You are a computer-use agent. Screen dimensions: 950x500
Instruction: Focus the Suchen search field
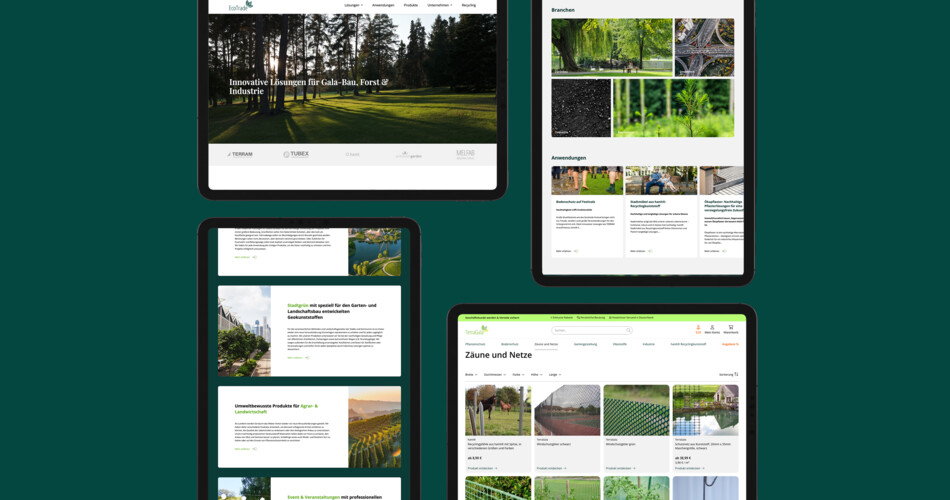[591, 330]
